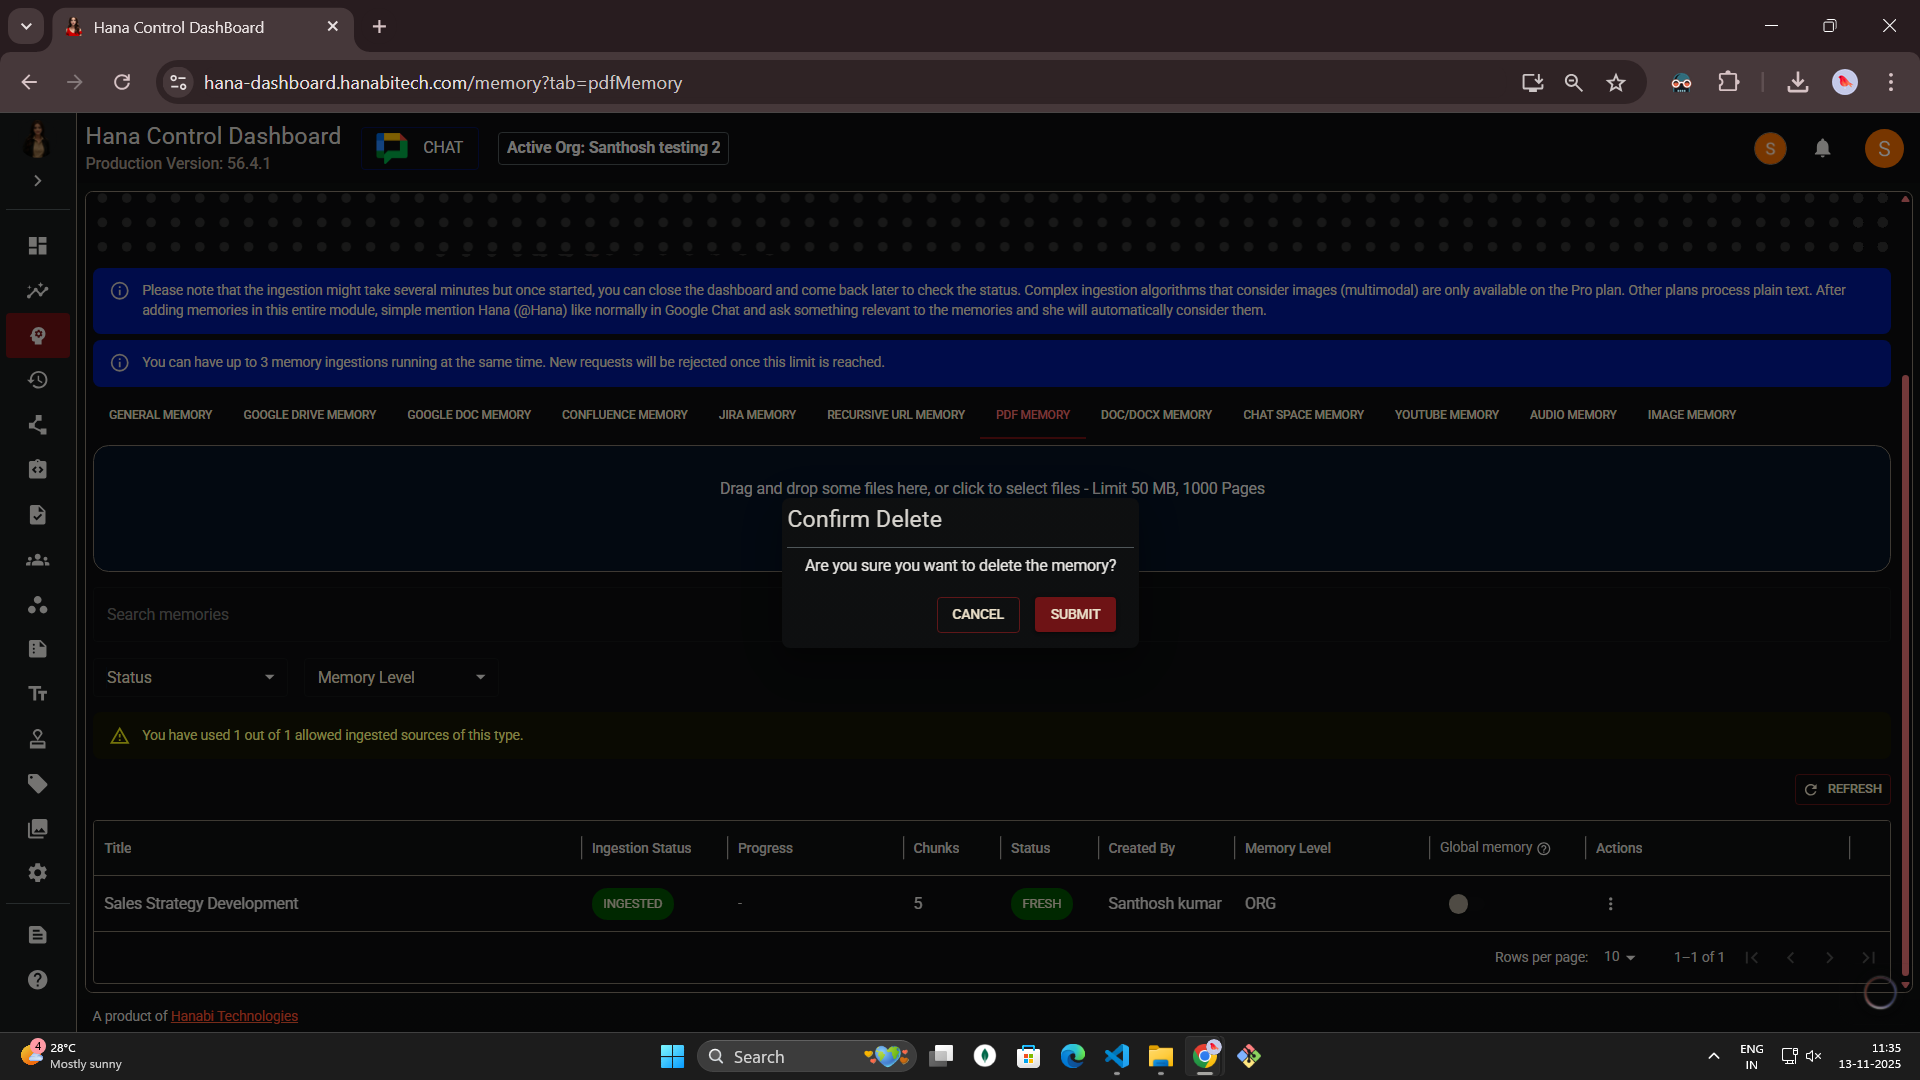This screenshot has height=1080, width=1920.
Task: Toggle the Global memory switch for Sales Strategy Development
Action: [1458, 903]
